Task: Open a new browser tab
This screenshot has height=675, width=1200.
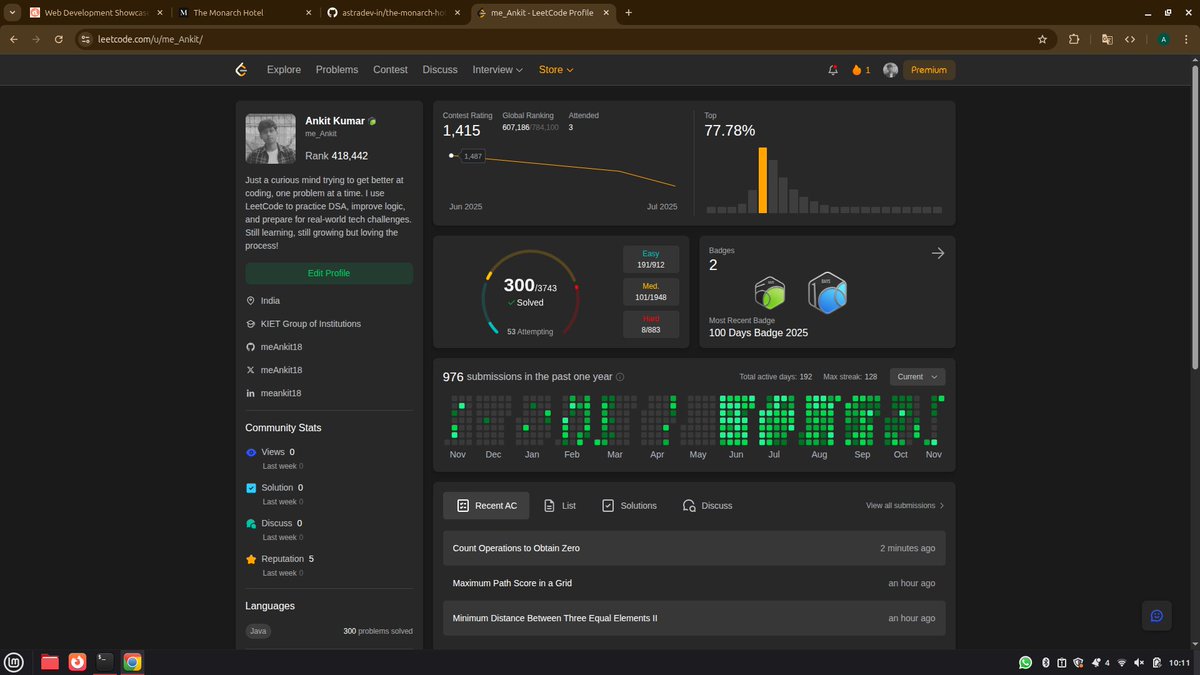Action: click(x=628, y=13)
